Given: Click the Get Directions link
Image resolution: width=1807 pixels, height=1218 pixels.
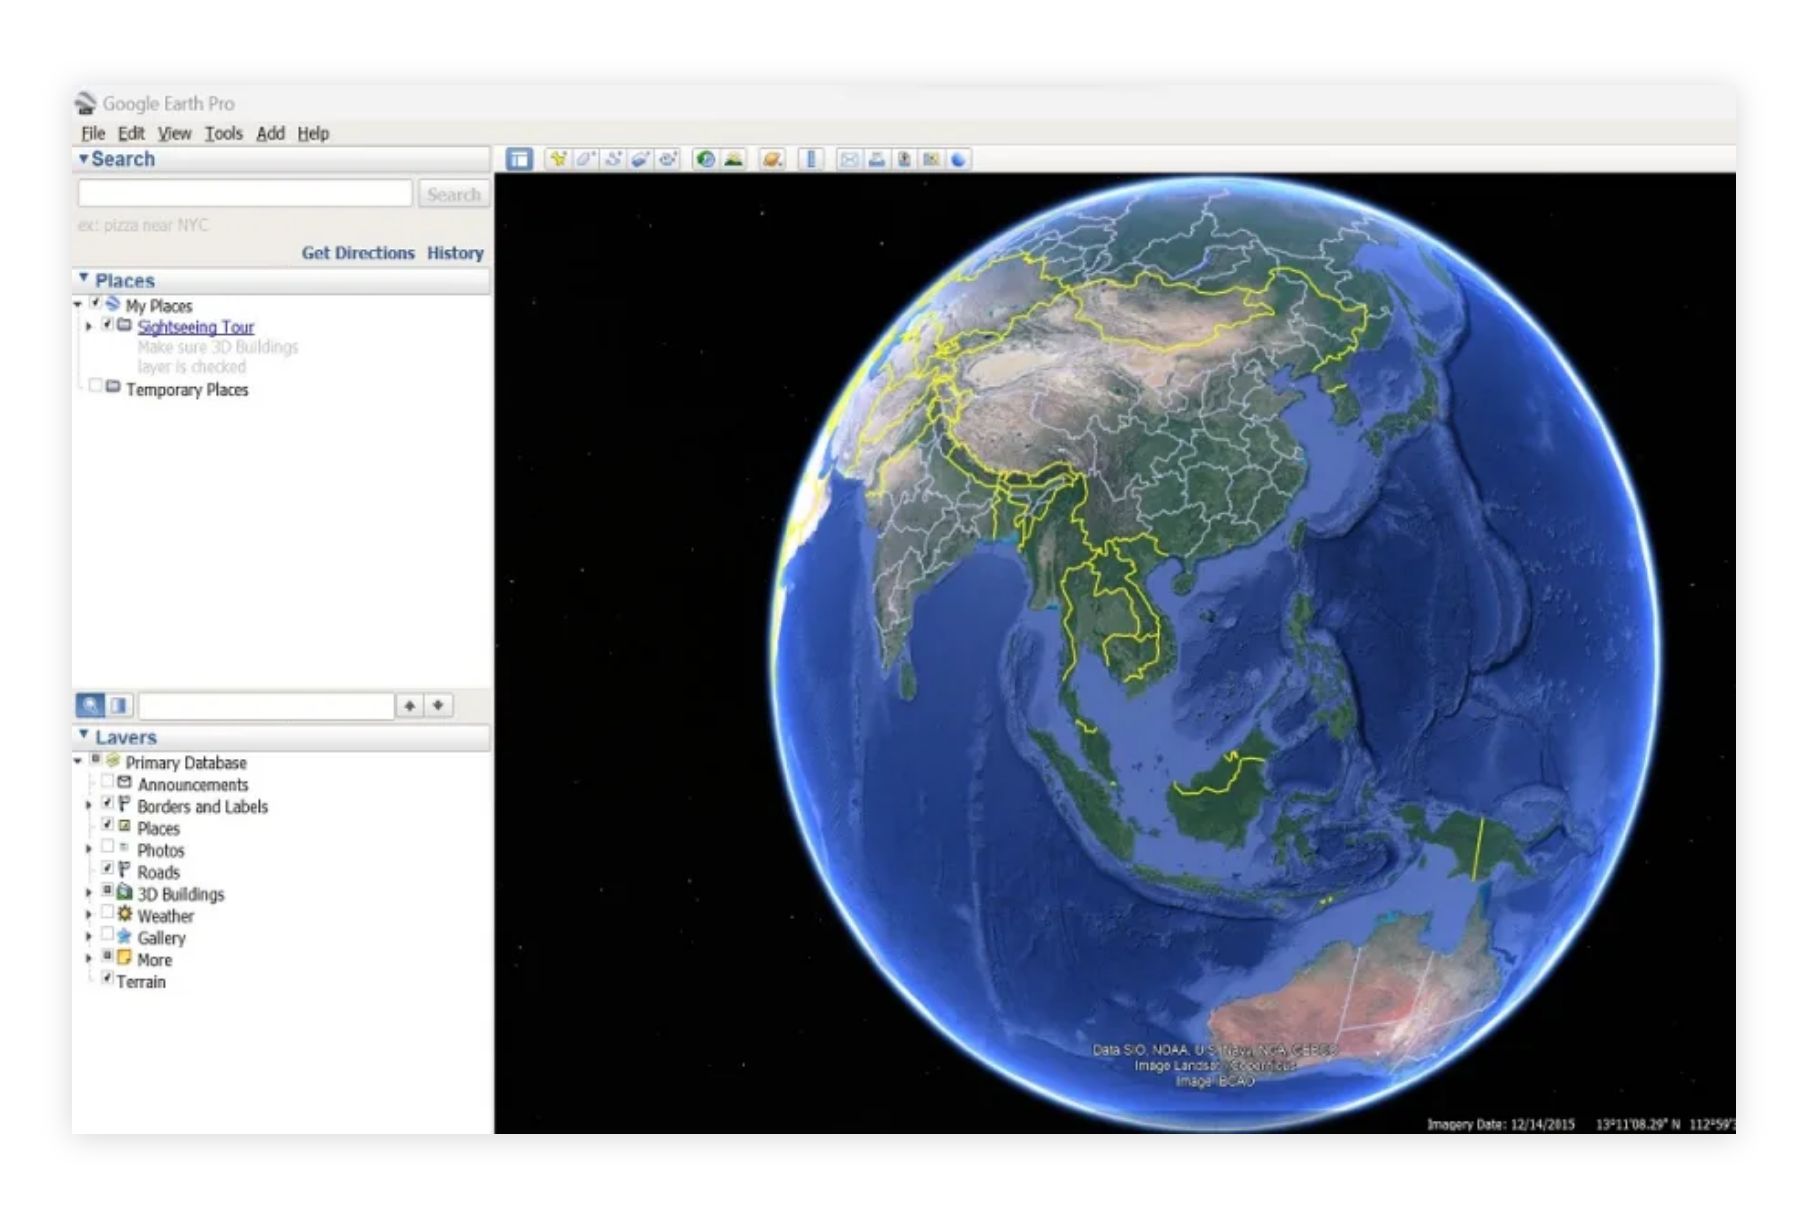Looking at the screenshot, I should [x=359, y=253].
